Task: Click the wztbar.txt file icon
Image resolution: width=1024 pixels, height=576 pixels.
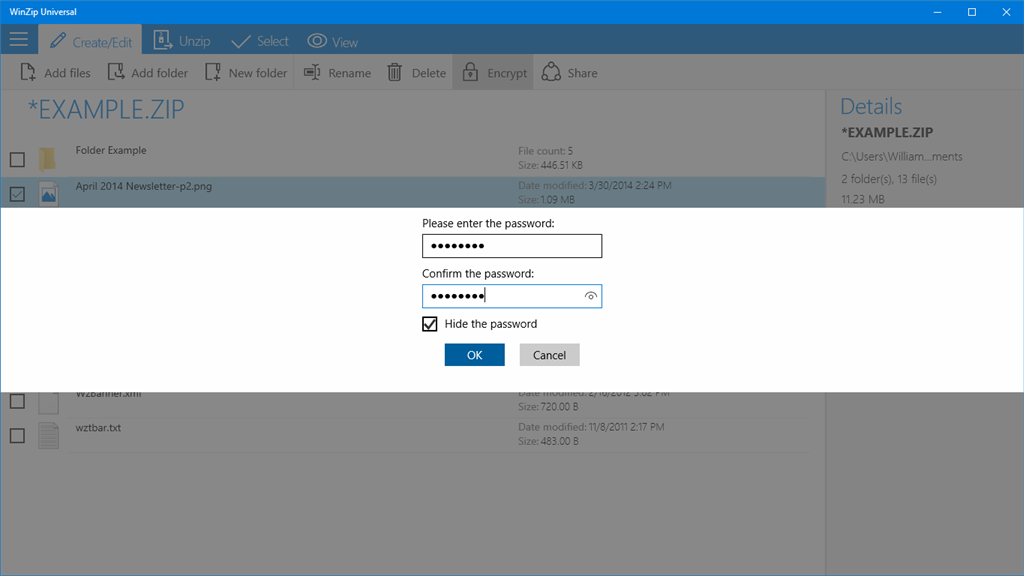Action: pyautogui.click(x=48, y=436)
